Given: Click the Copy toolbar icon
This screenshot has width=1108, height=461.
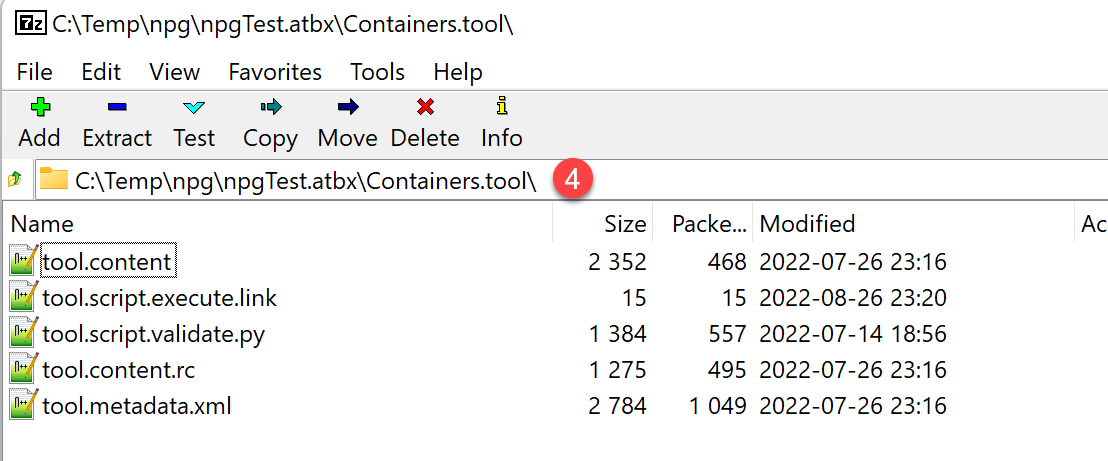Looking at the screenshot, I should click(270, 107).
